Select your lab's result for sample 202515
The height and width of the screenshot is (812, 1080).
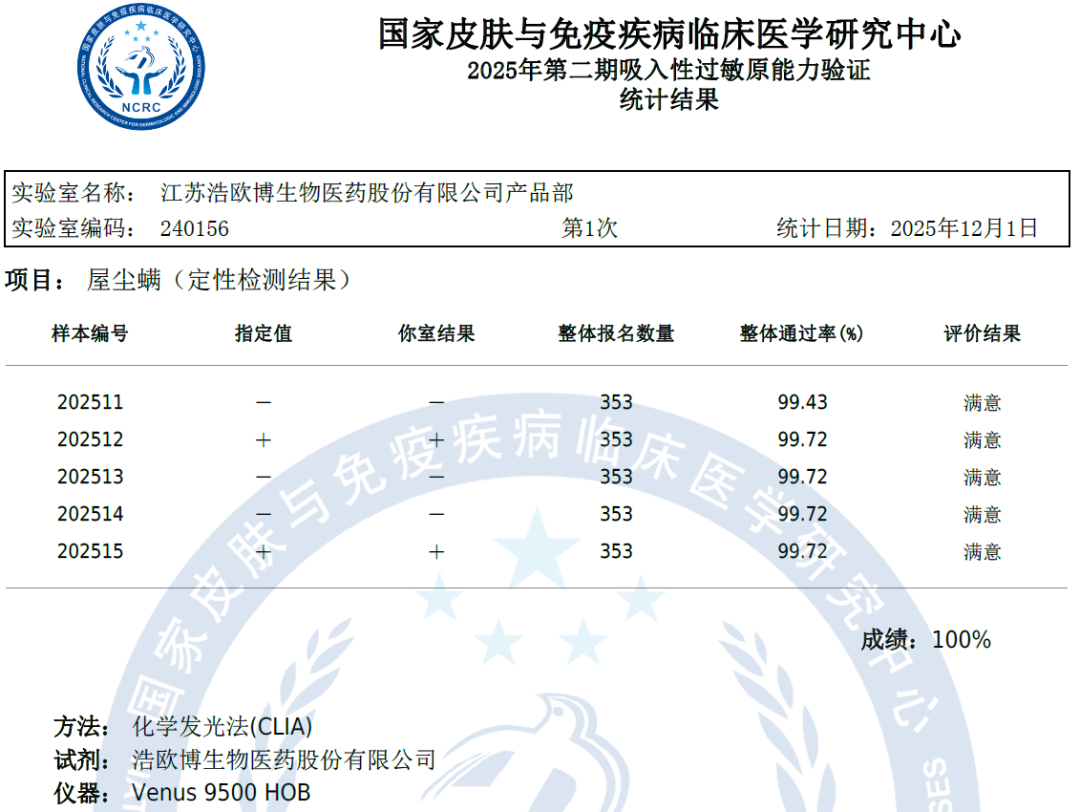tap(436, 552)
